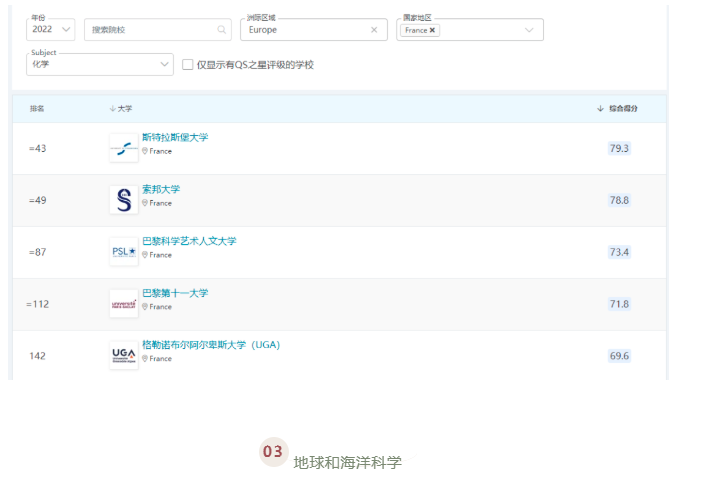Sort by 大学 column header
Screen dimensions: 711x477
click(120, 108)
